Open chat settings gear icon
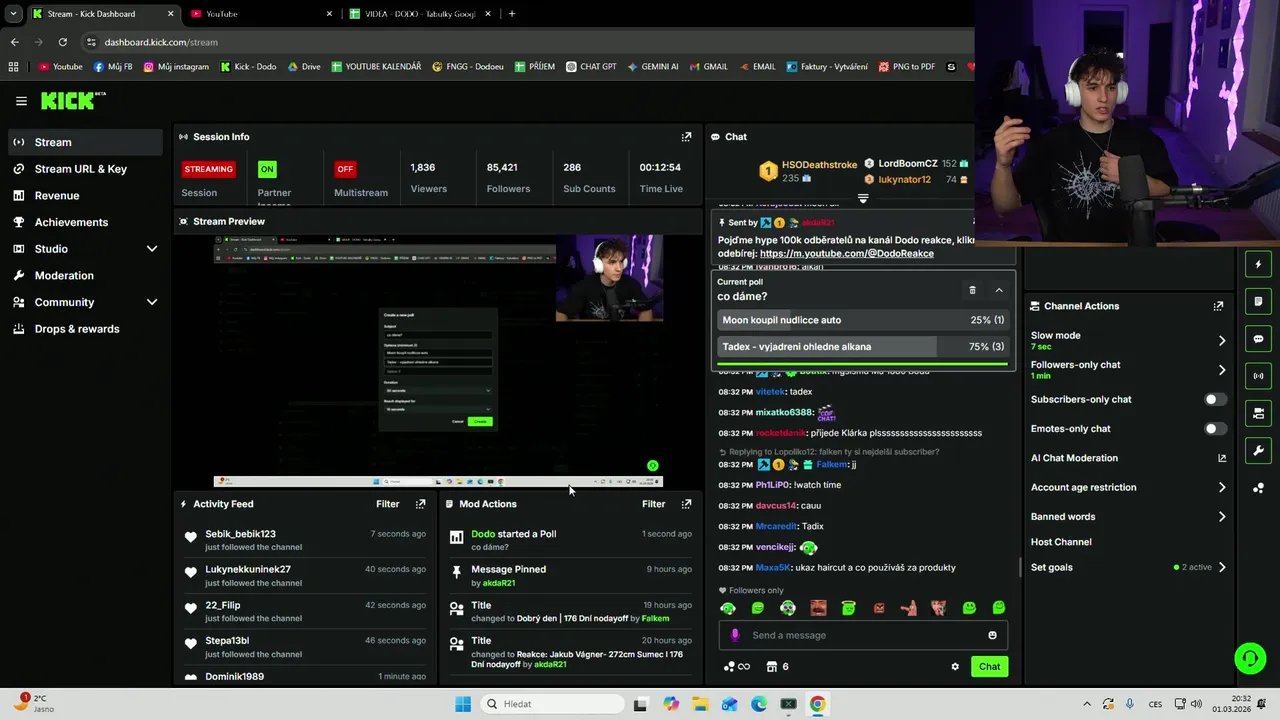The width and height of the screenshot is (1280, 720). click(x=955, y=667)
